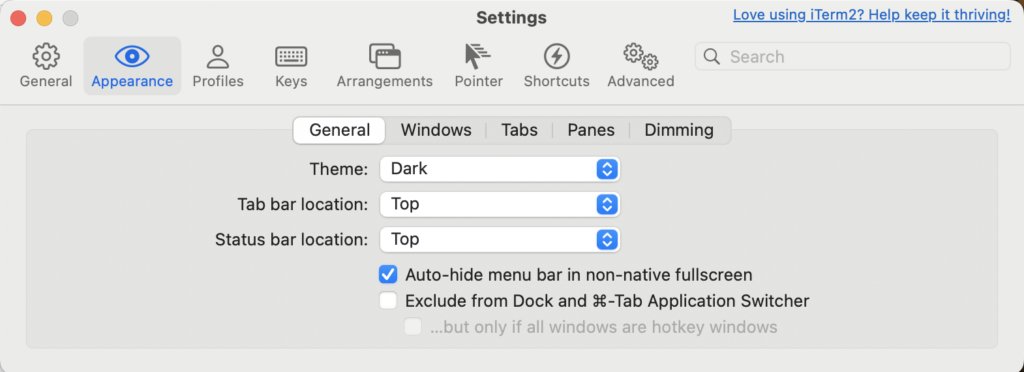Click the Search settings field

tap(852, 57)
